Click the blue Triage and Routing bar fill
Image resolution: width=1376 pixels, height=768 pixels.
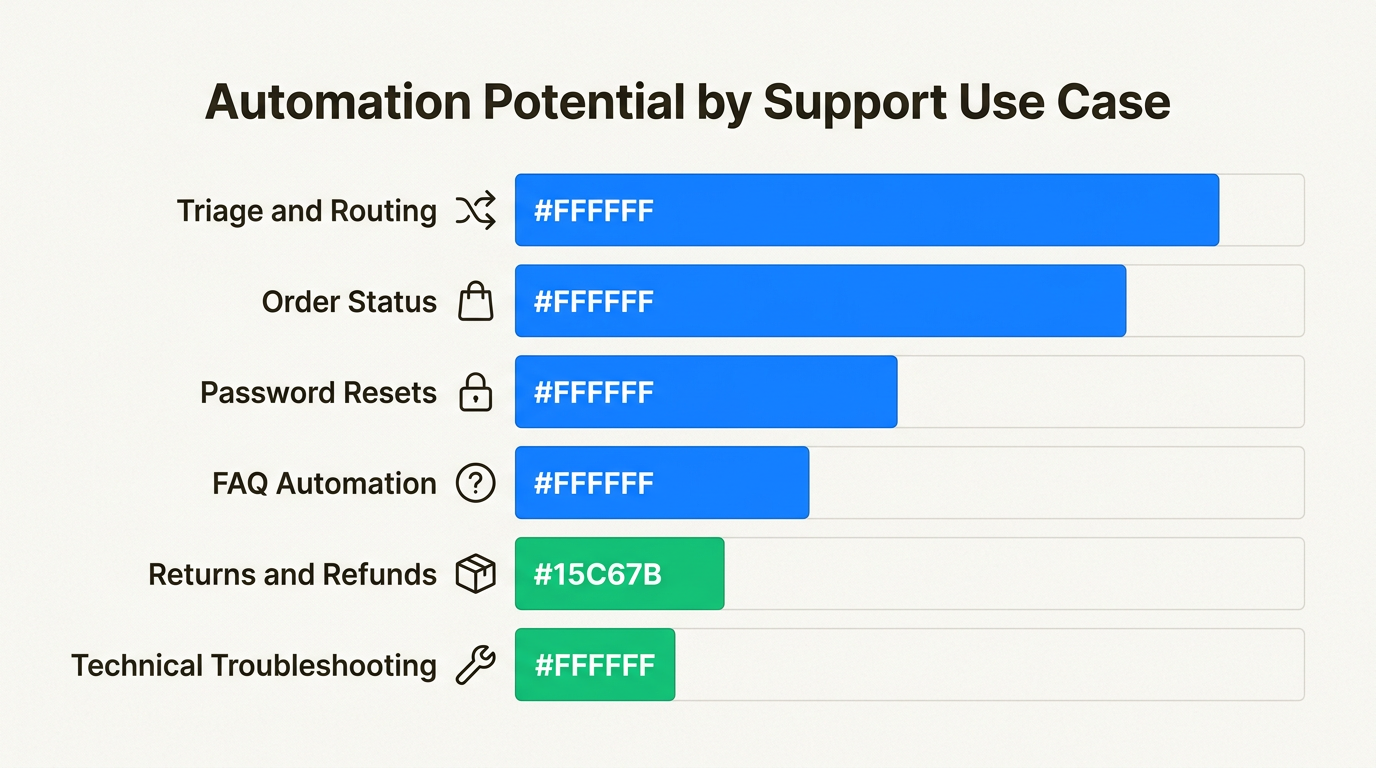pyautogui.click(x=866, y=210)
